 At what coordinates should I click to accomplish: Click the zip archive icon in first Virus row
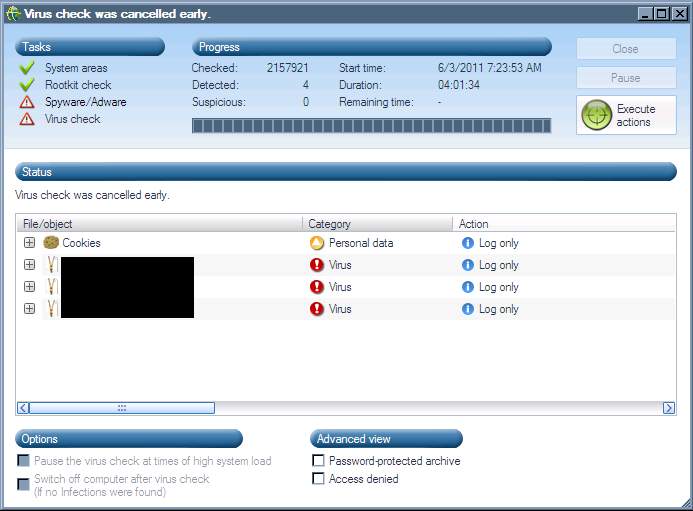coord(52,265)
